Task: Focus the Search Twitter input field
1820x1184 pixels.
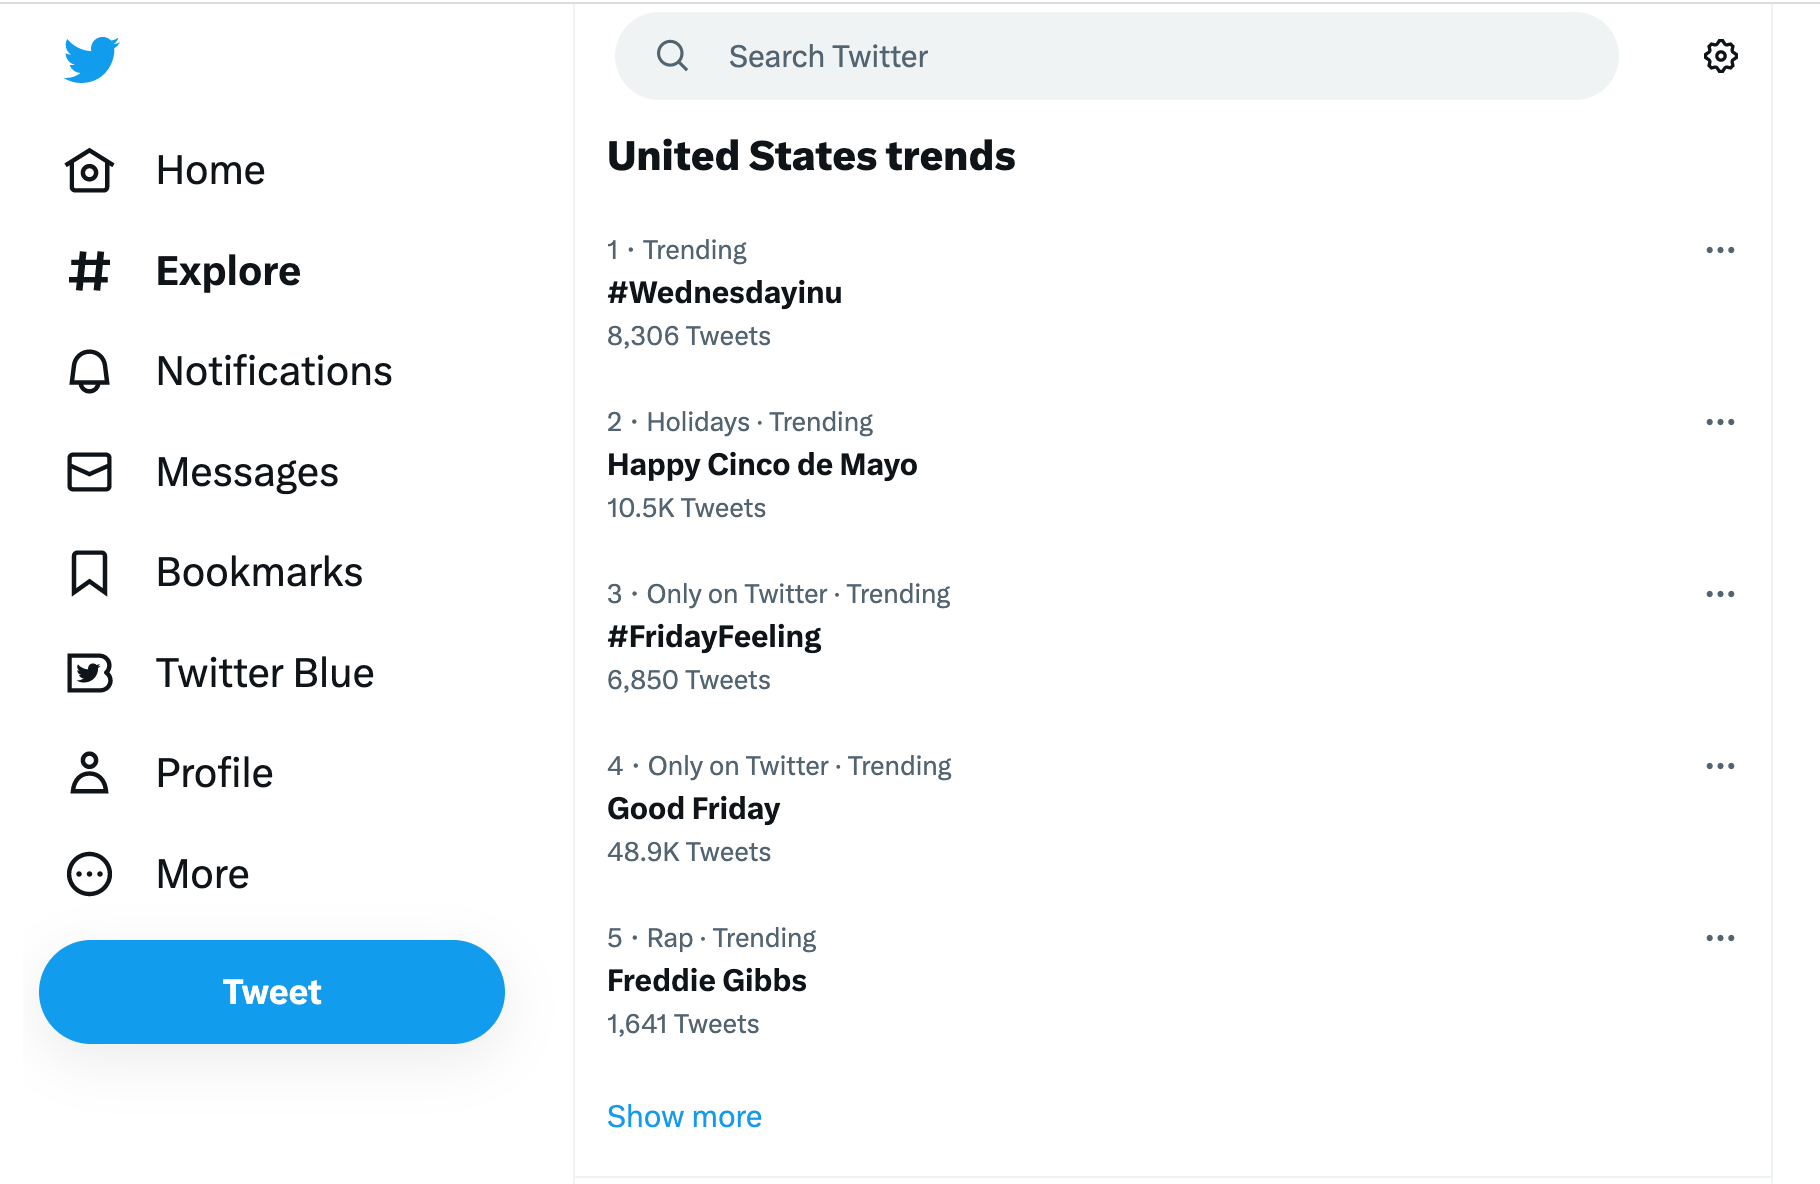Action: [1150, 56]
